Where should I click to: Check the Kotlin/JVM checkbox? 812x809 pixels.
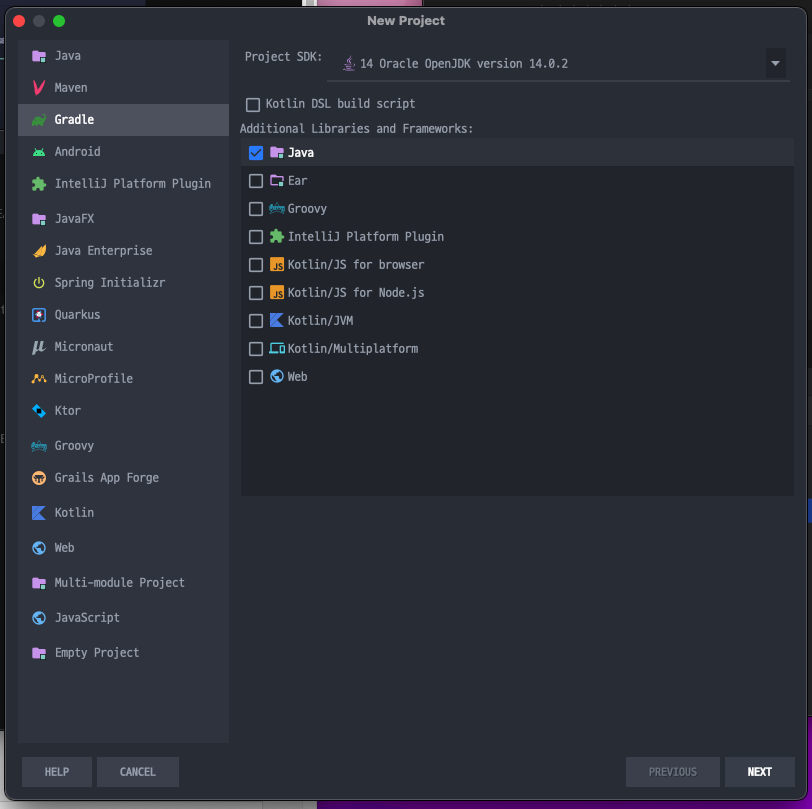coord(256,321)
